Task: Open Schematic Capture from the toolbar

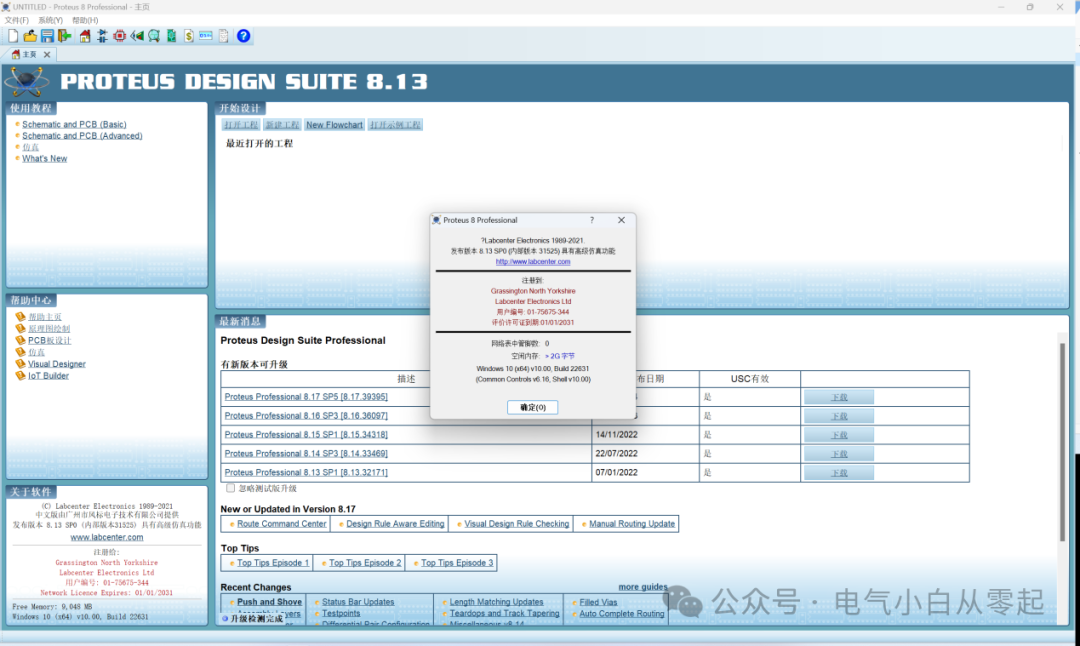Action: click(x=102, y=36)
